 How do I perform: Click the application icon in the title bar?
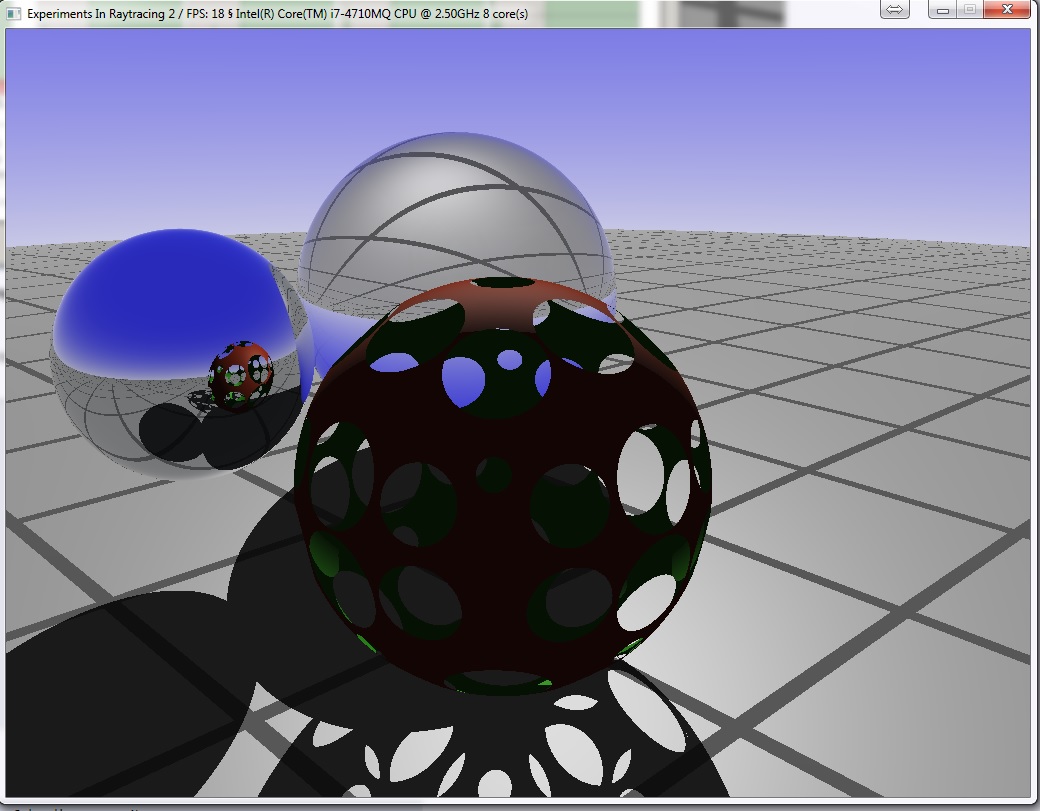[x=13, y=13]
